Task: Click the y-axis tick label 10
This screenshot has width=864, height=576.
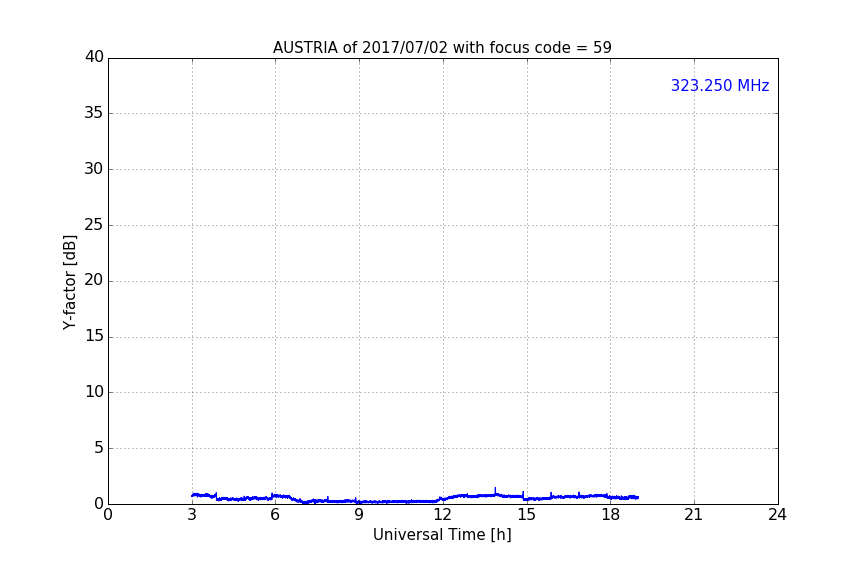Action: click(x=94, y=392)
